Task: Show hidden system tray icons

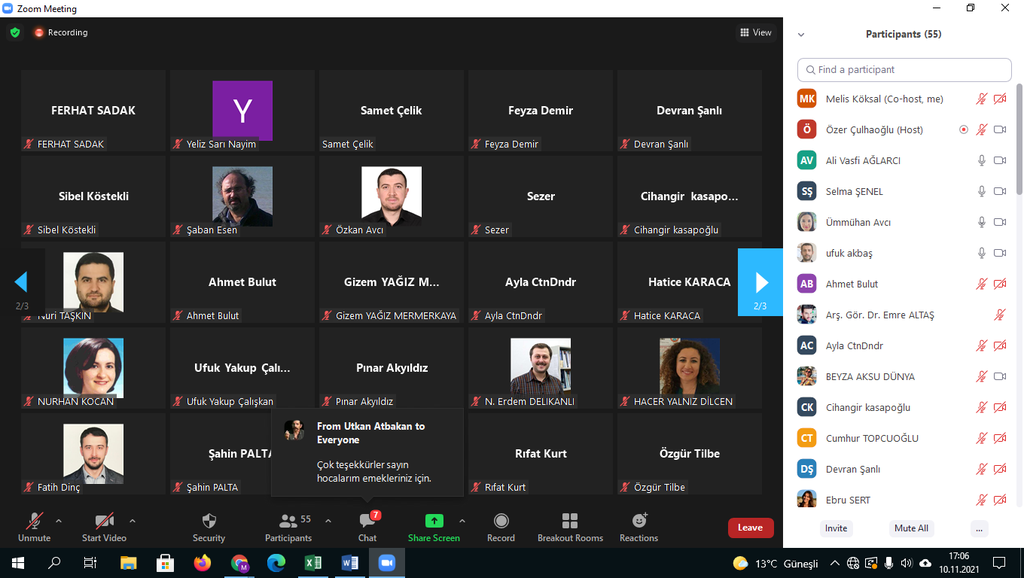Action: point(835,563)
